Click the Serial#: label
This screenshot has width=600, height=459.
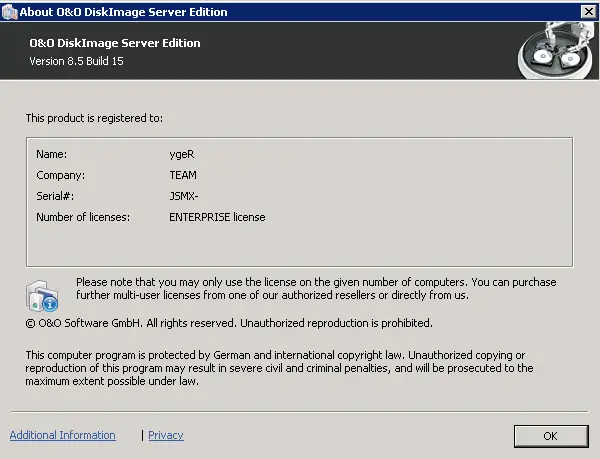pos(55,196)
